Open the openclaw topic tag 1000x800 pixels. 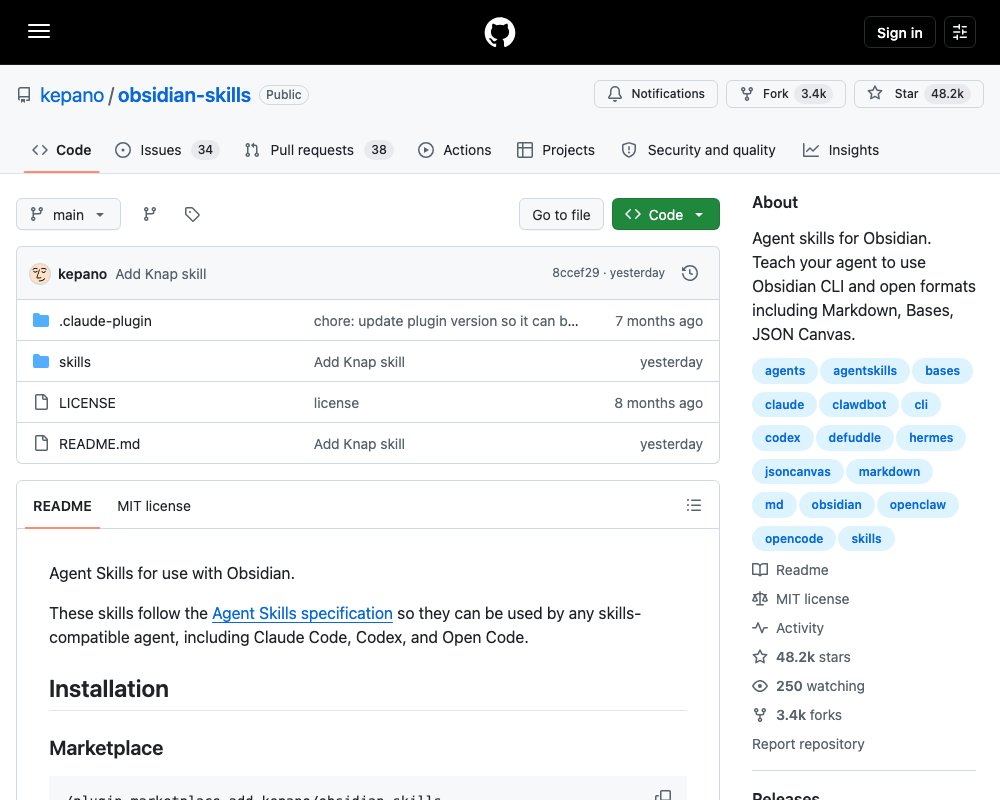point(917,505)
